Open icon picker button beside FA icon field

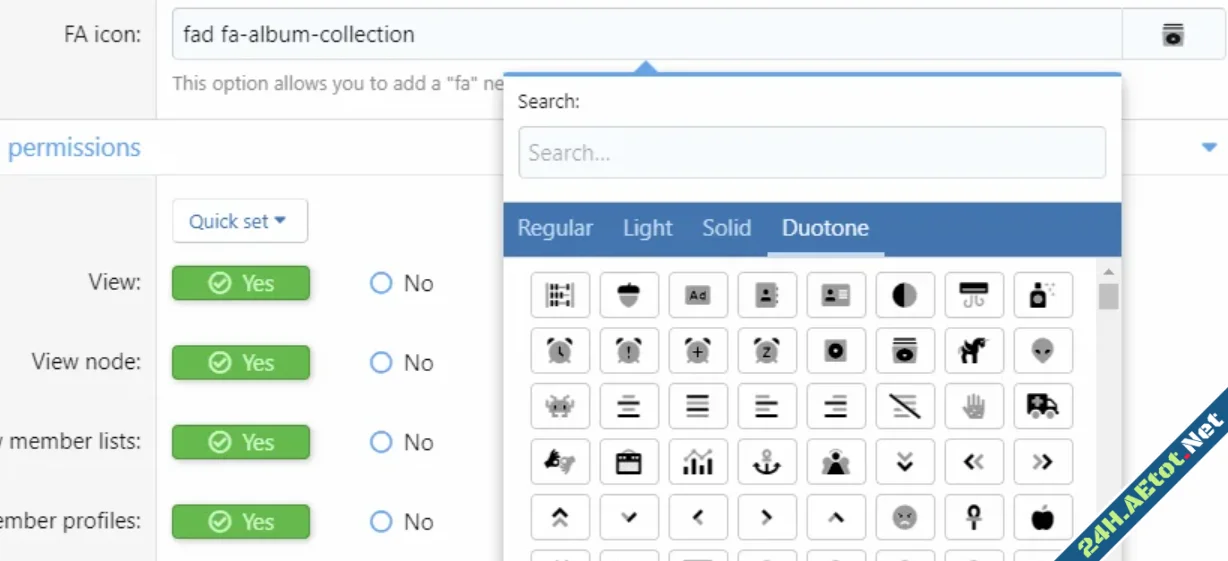click(x=1173, y=34)
